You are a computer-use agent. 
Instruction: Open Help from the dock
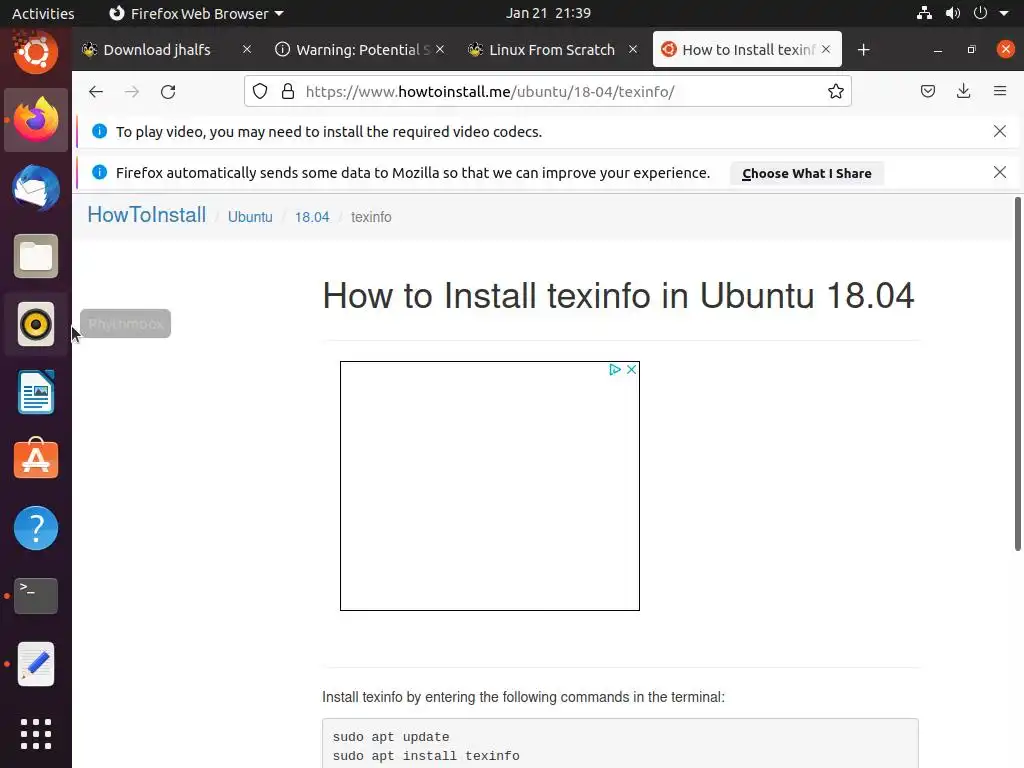(36, 528)
